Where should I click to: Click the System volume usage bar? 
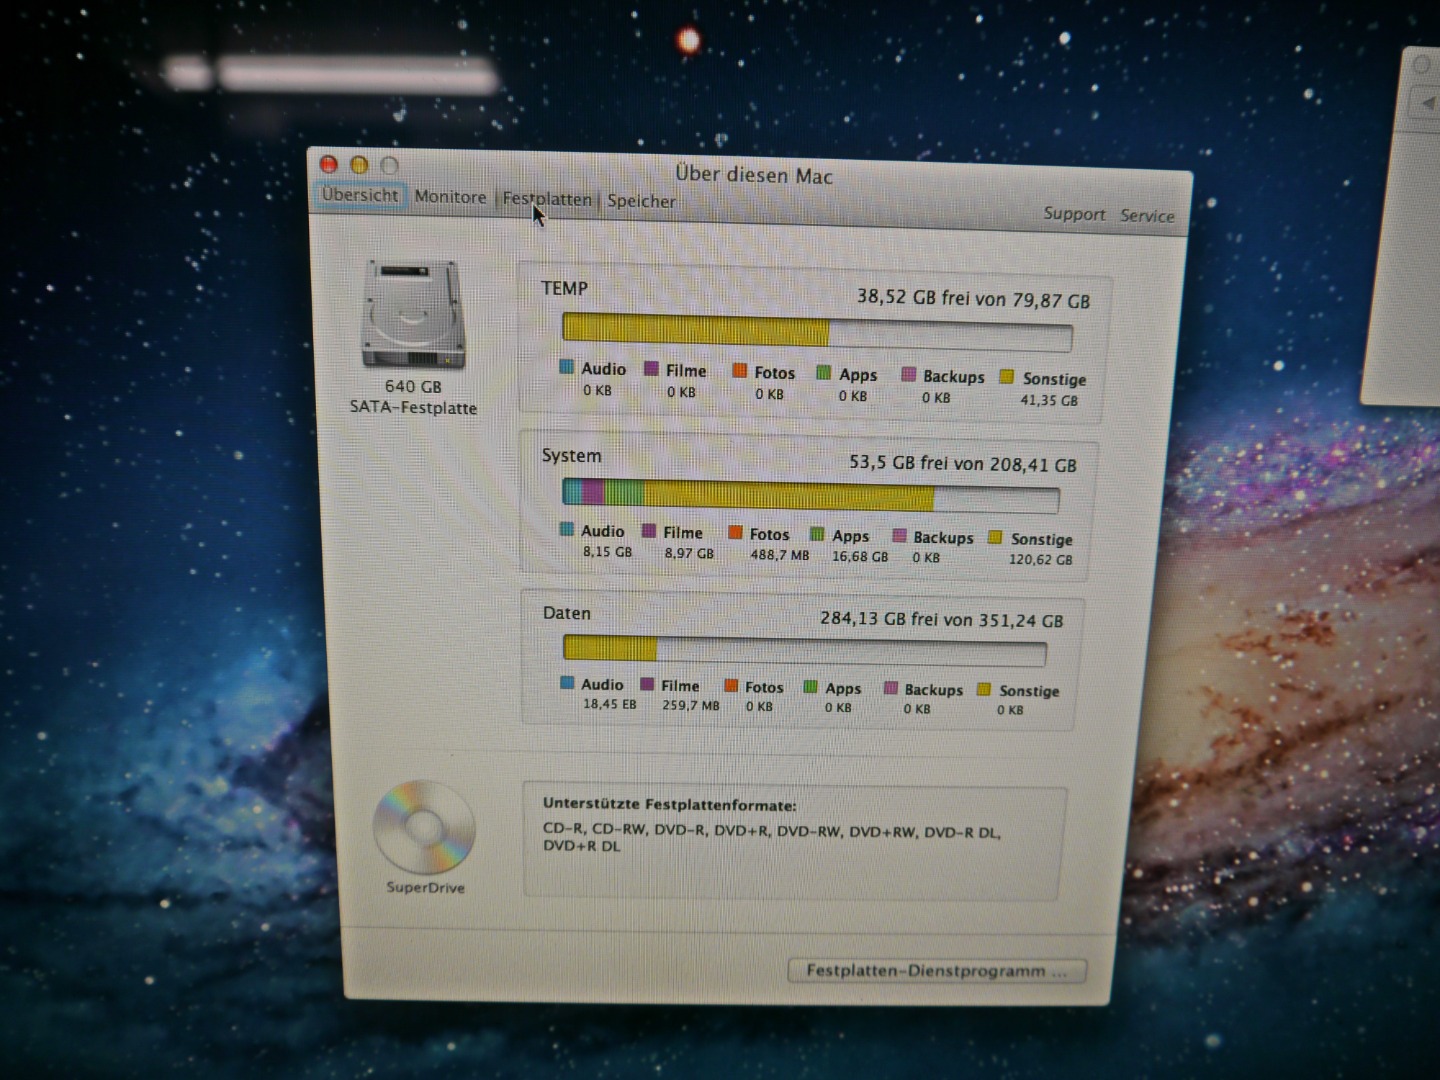pos(810,495)
